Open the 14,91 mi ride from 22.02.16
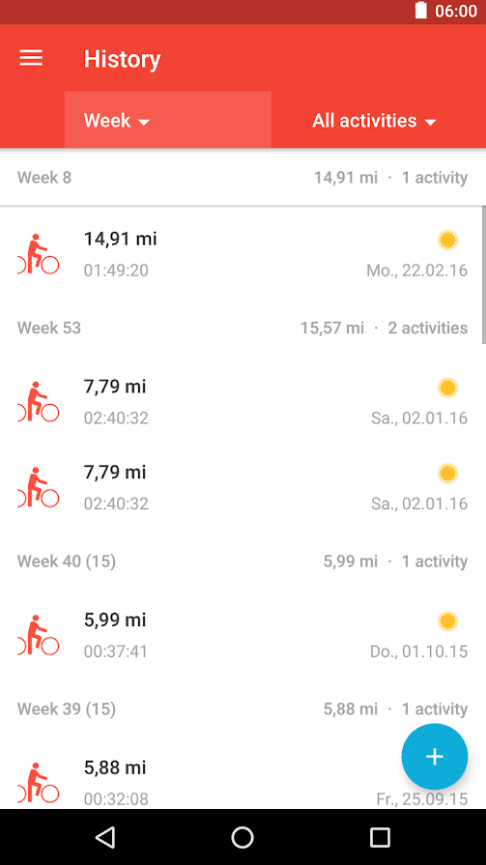Screen dimensions: 486x865 point(243,254)
